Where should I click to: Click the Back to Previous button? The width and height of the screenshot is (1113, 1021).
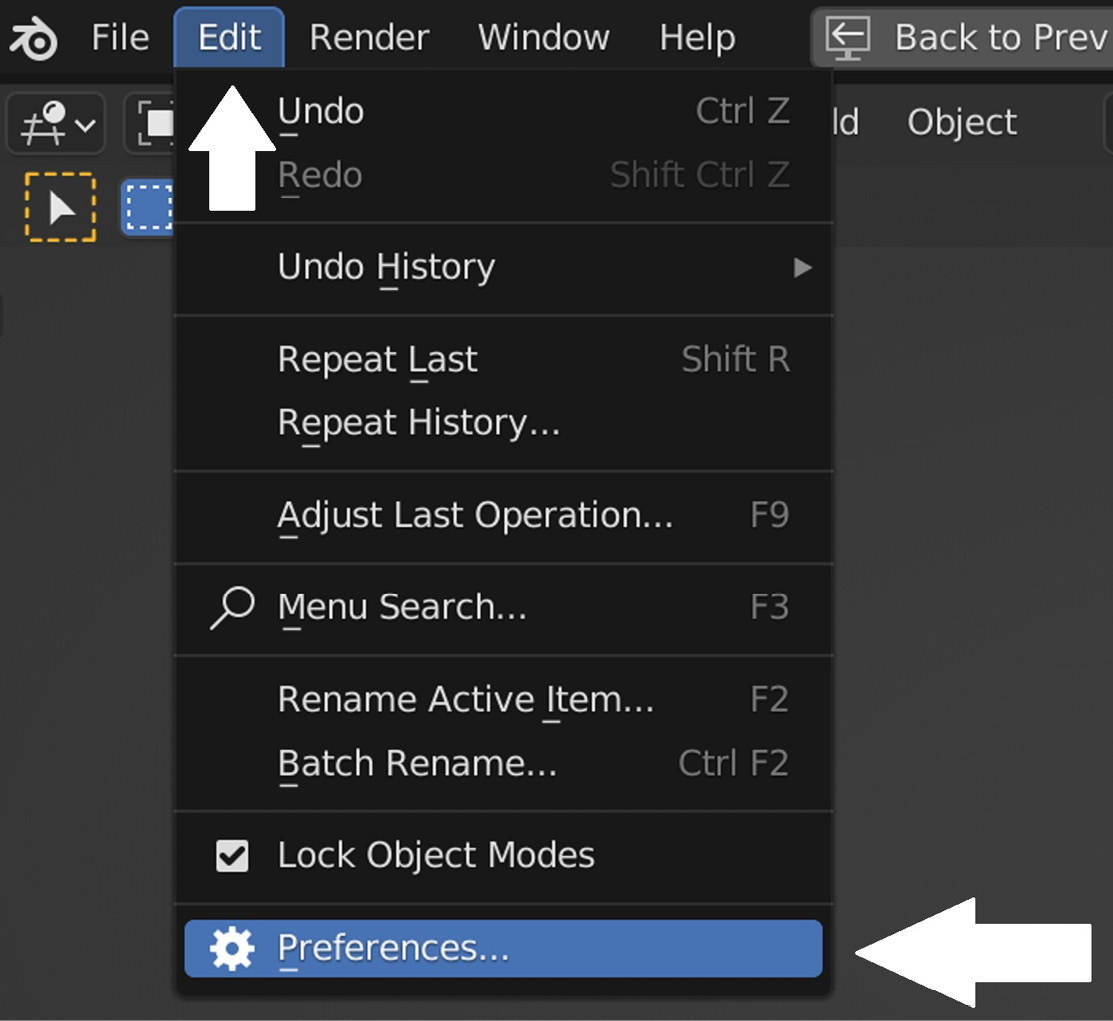963,37
